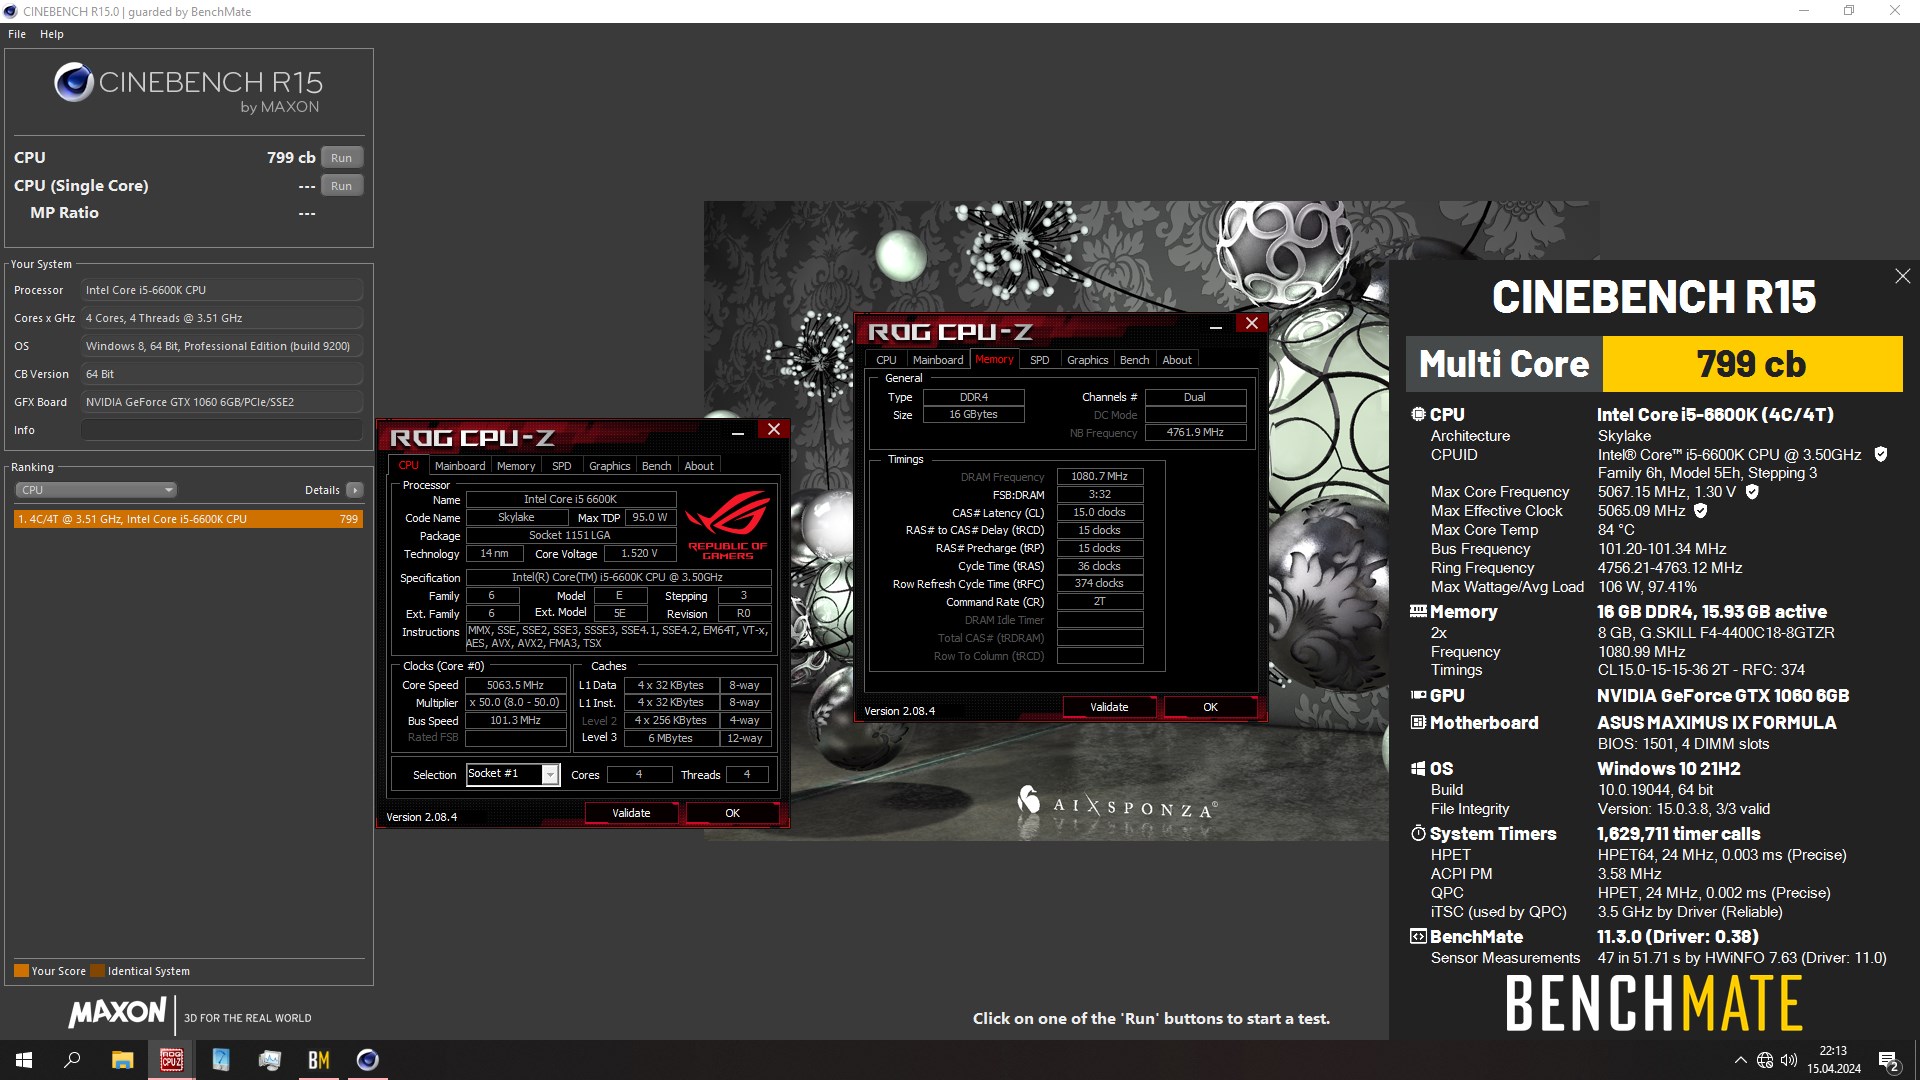Switch to Mainboard tab in left CPU-Z window
This screenshot has width=1920, height=1080.
point(460,466)
